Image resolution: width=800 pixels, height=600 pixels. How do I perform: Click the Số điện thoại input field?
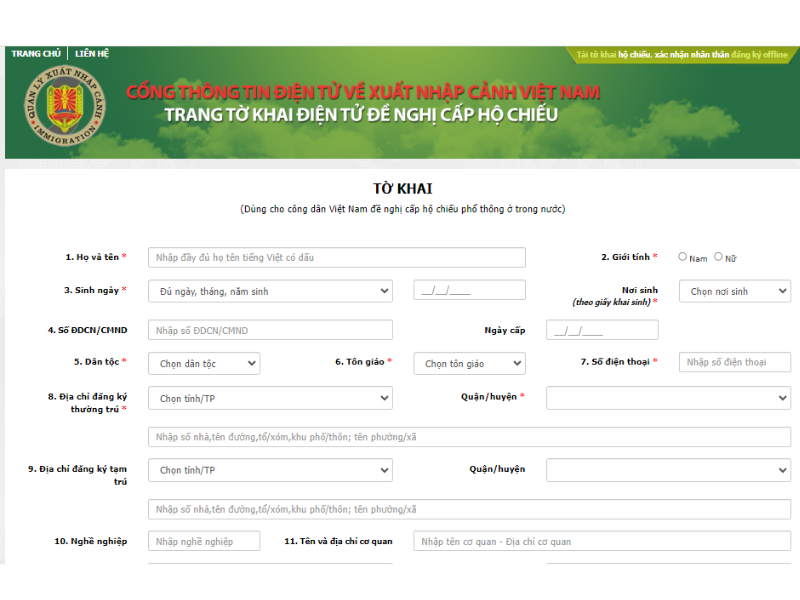coord(734,362)
